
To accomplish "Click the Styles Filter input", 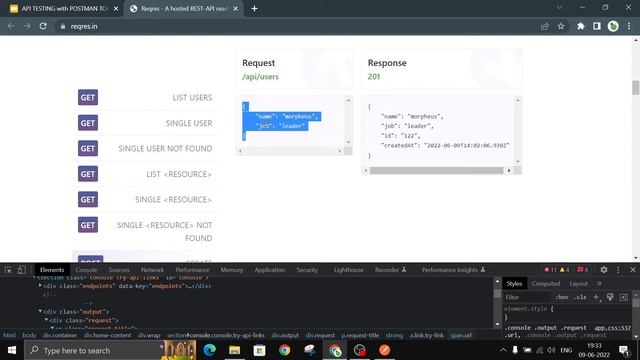I will 527,297.
